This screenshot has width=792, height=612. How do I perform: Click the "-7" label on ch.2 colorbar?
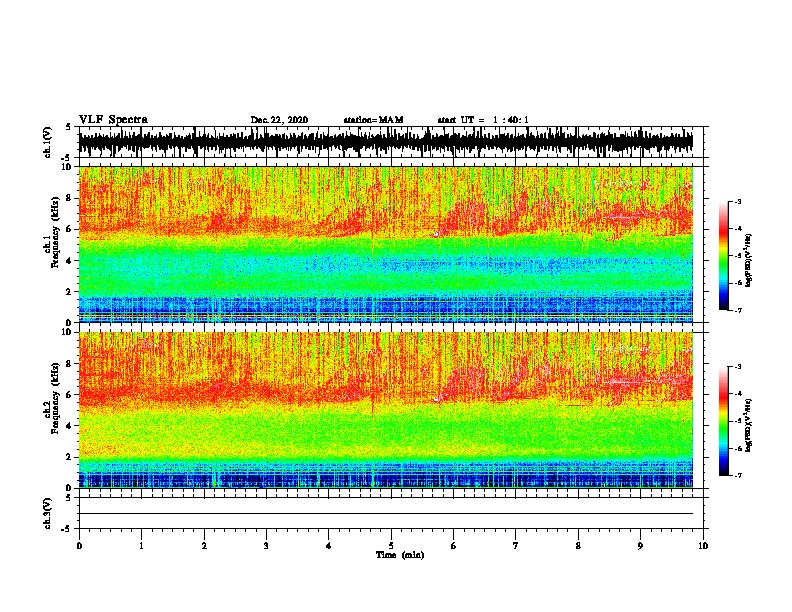737,475
